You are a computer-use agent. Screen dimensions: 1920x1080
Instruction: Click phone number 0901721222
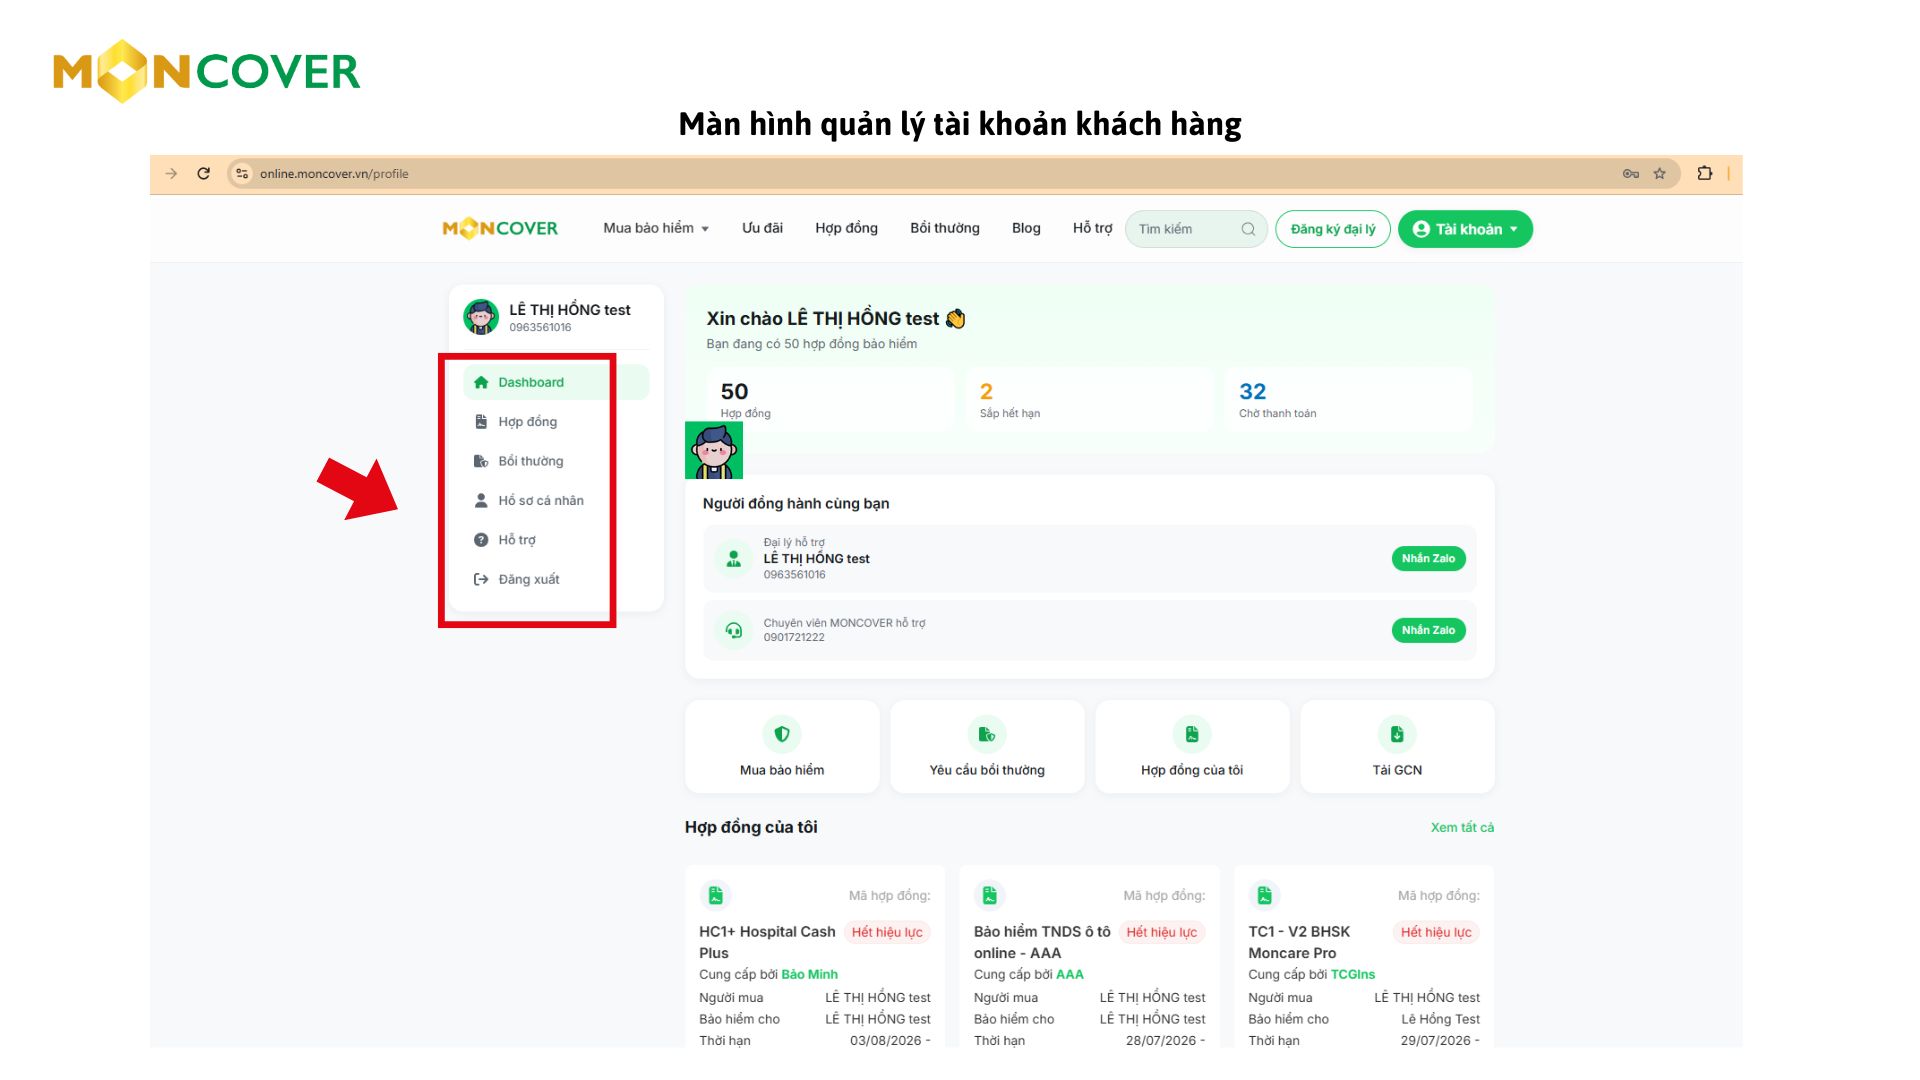pyautogui.click(x=794, y=637)
